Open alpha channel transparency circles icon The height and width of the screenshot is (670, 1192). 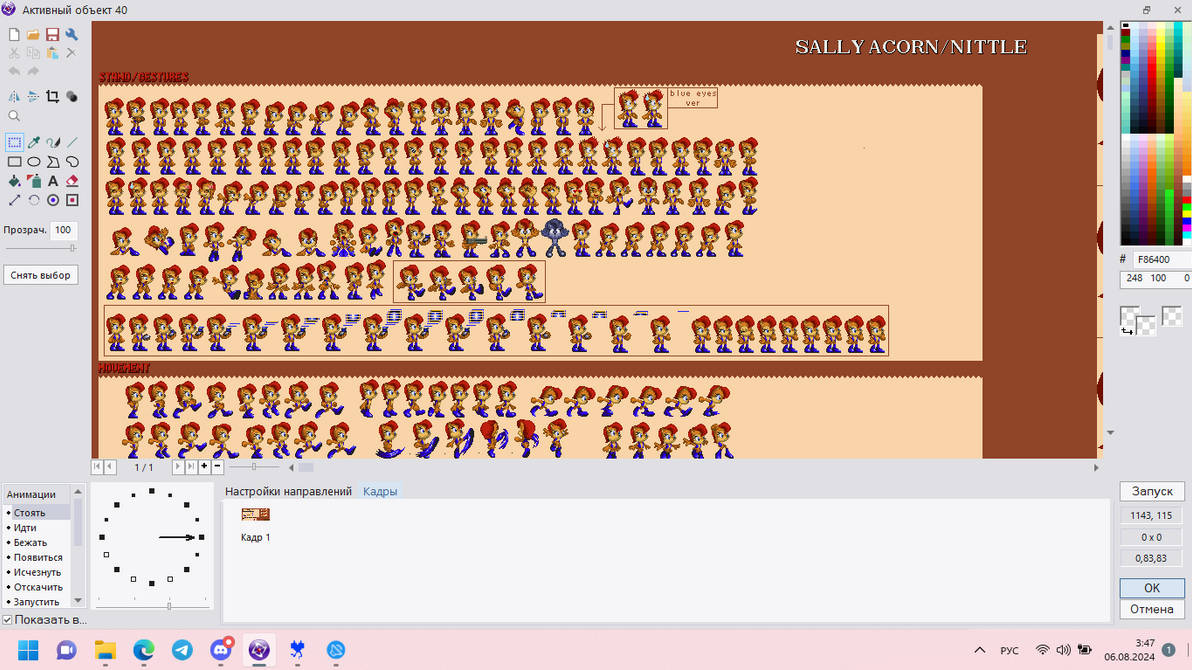click(71, 97)
